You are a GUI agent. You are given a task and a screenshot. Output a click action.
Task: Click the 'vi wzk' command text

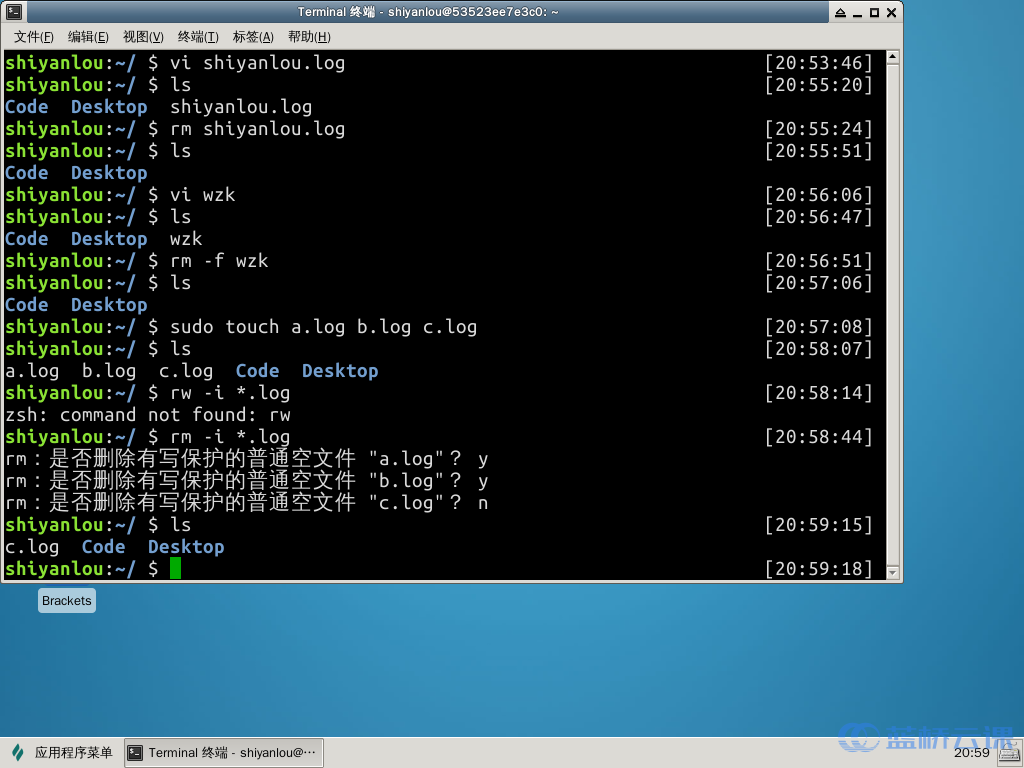202,195
